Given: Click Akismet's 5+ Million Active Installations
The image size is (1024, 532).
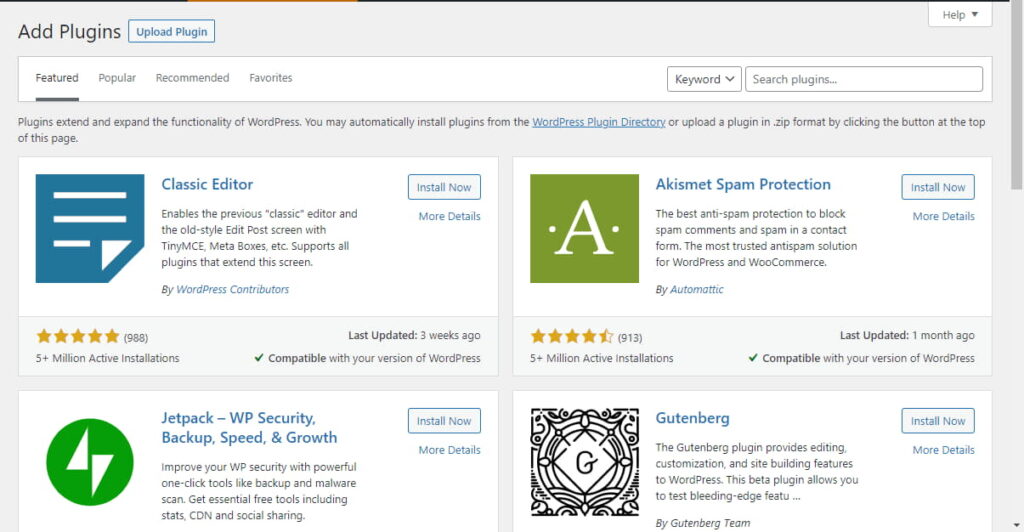Looking at the screenshot, I should (601, 358).
